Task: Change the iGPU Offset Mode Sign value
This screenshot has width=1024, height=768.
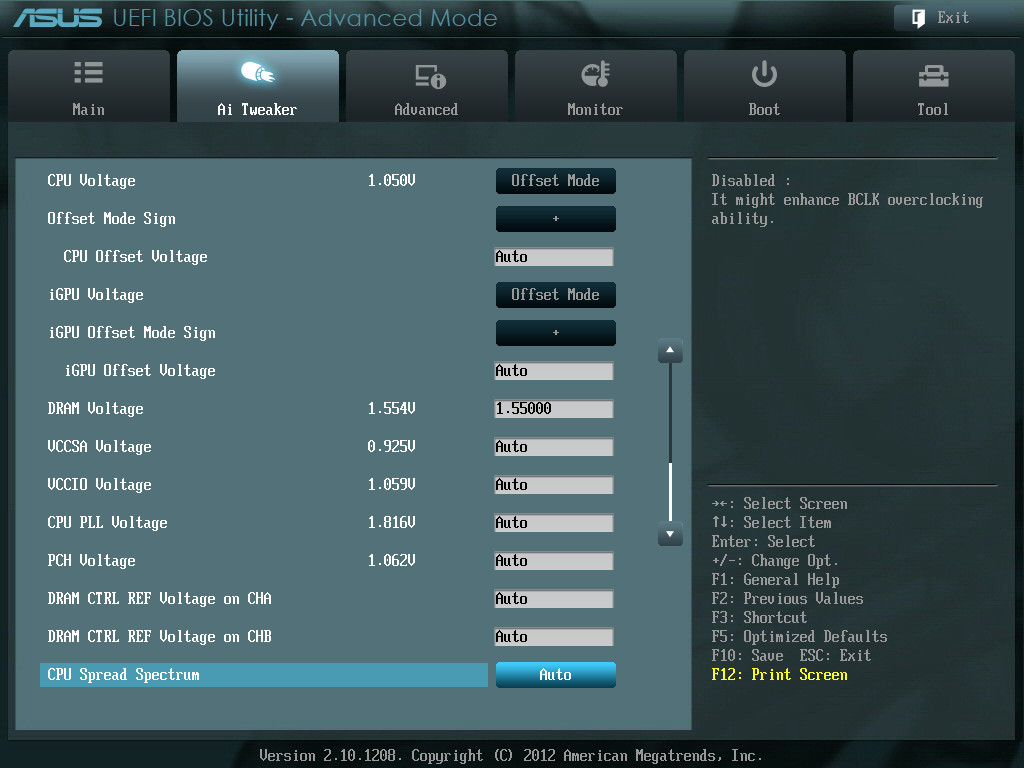Action: tap(556, 333)
